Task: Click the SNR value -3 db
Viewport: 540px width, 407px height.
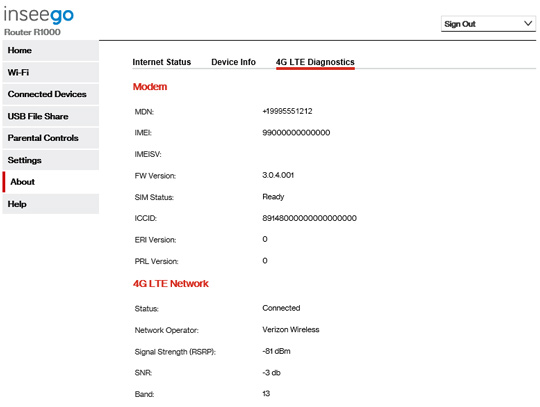Action: point(271,373)
